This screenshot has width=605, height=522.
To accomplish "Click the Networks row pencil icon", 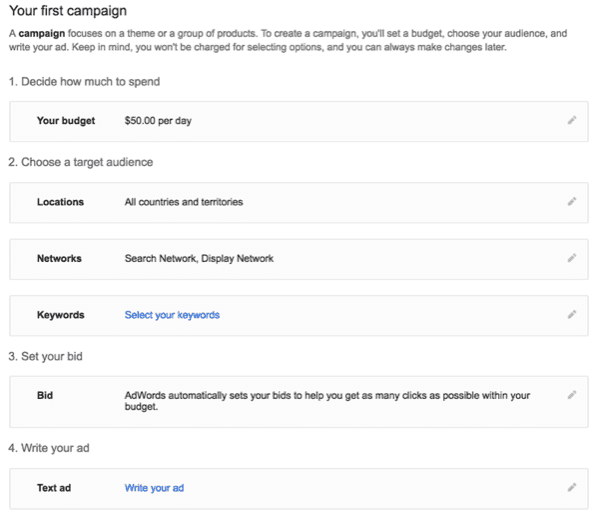I will (572, 258).
